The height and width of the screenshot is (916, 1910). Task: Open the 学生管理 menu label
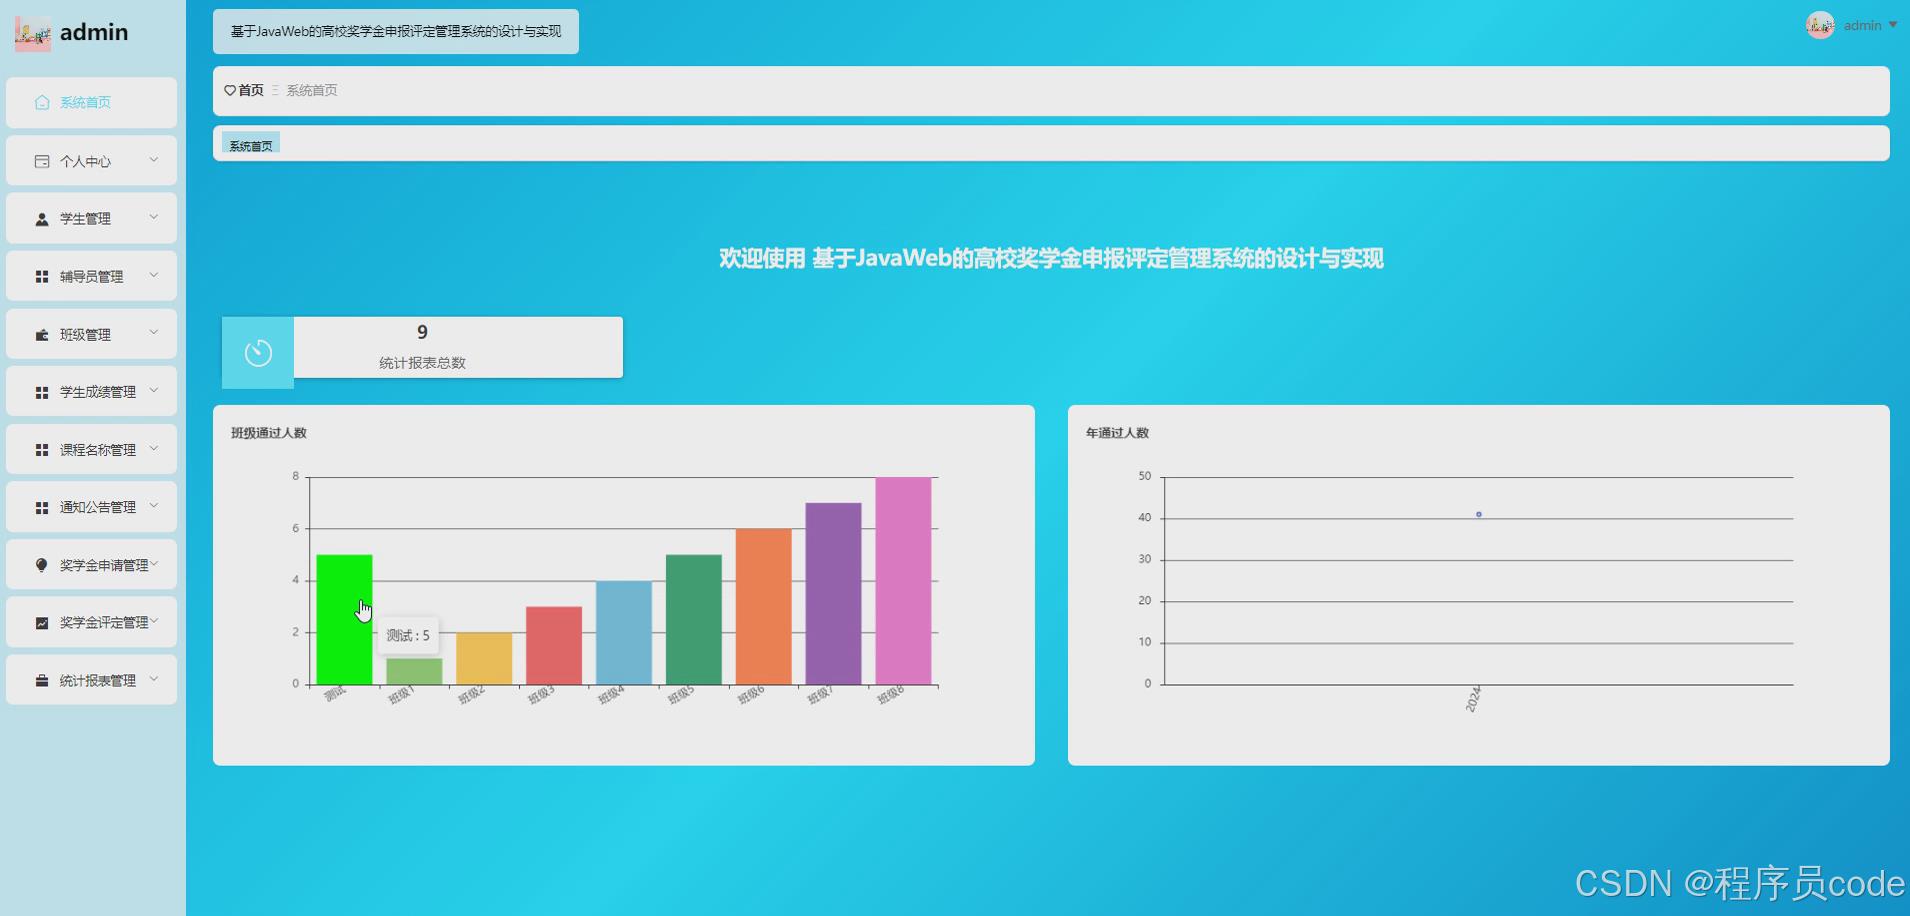tap(85, 219)
